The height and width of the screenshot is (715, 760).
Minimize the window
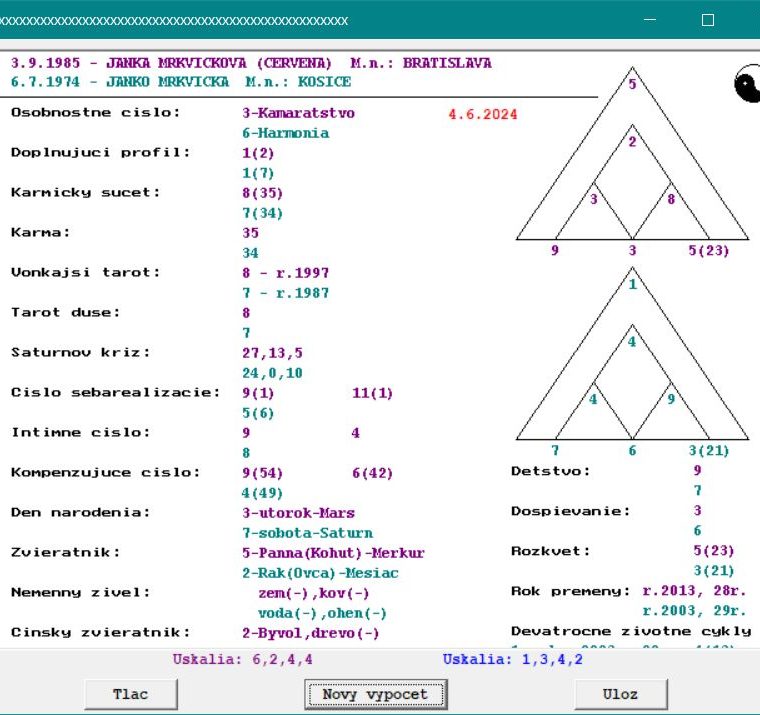tap(650, 20)
